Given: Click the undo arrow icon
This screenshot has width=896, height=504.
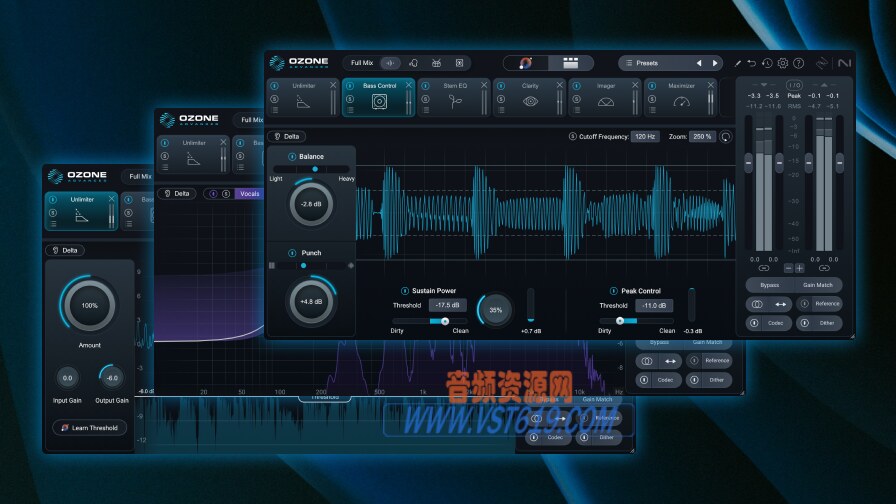Looking at the screenshot, I should click(x=752, y=63).
